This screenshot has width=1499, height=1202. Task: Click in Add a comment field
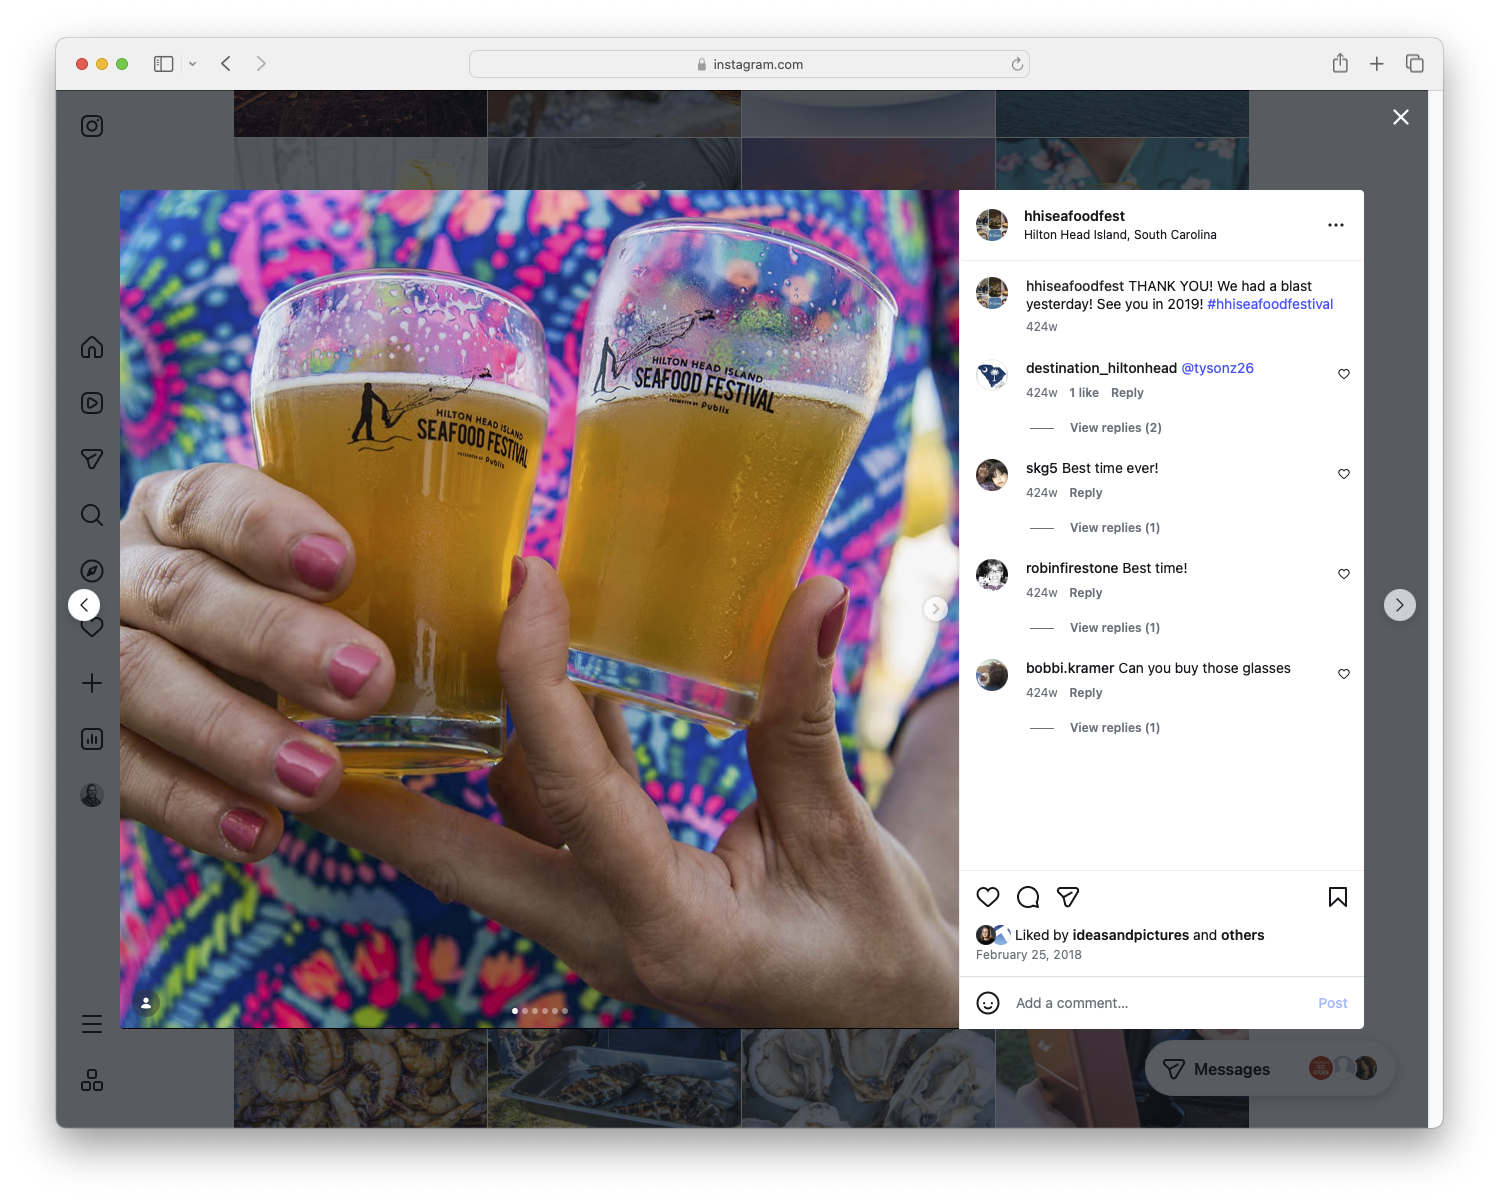(x=1160, y=1003)
